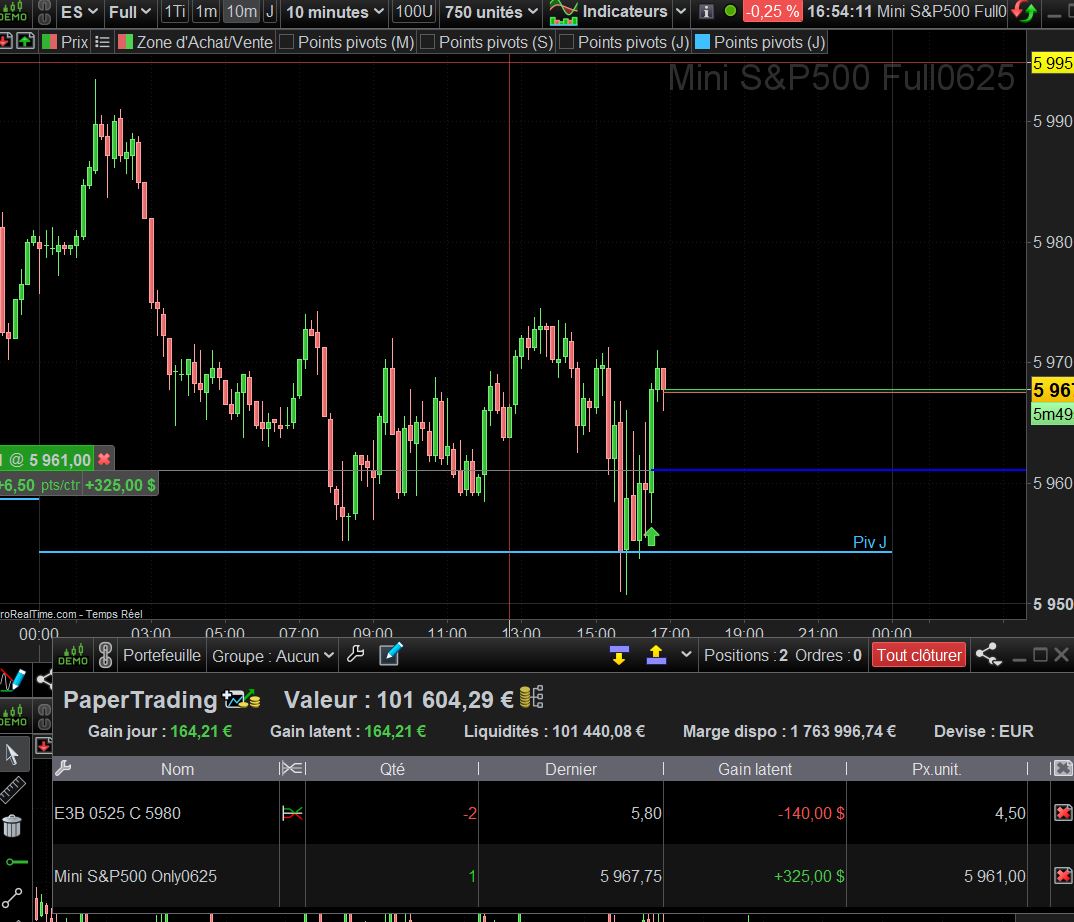Close Mini S&P500 Only0625 position
This screenshot has width=1074, height=922.
pos(1062,875)
